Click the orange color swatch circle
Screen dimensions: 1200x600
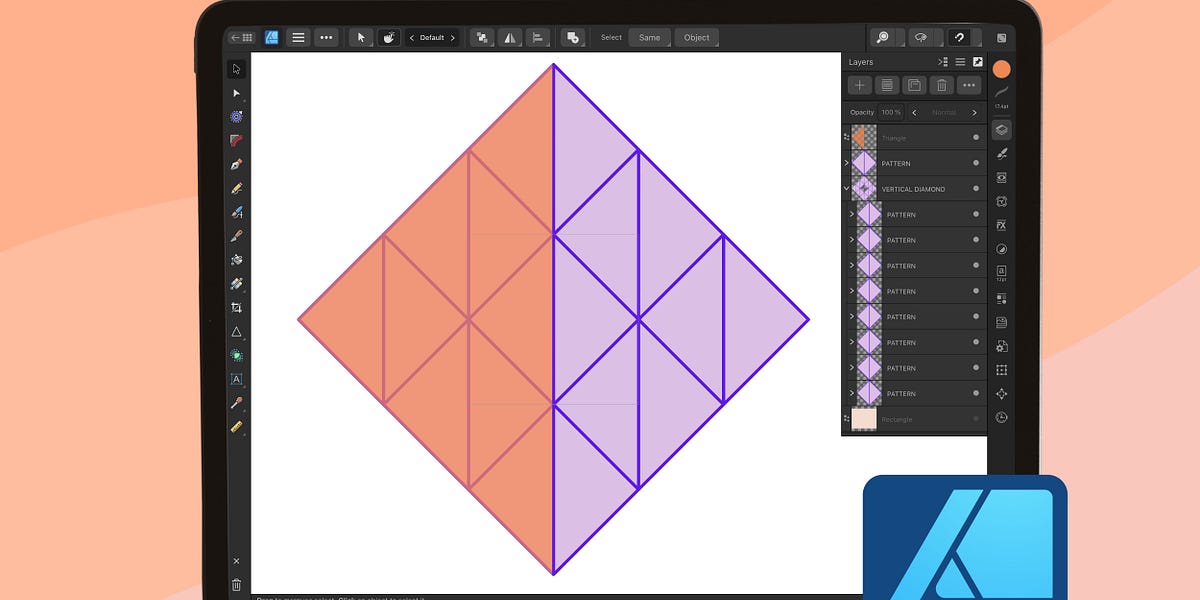coord(1001,69)
